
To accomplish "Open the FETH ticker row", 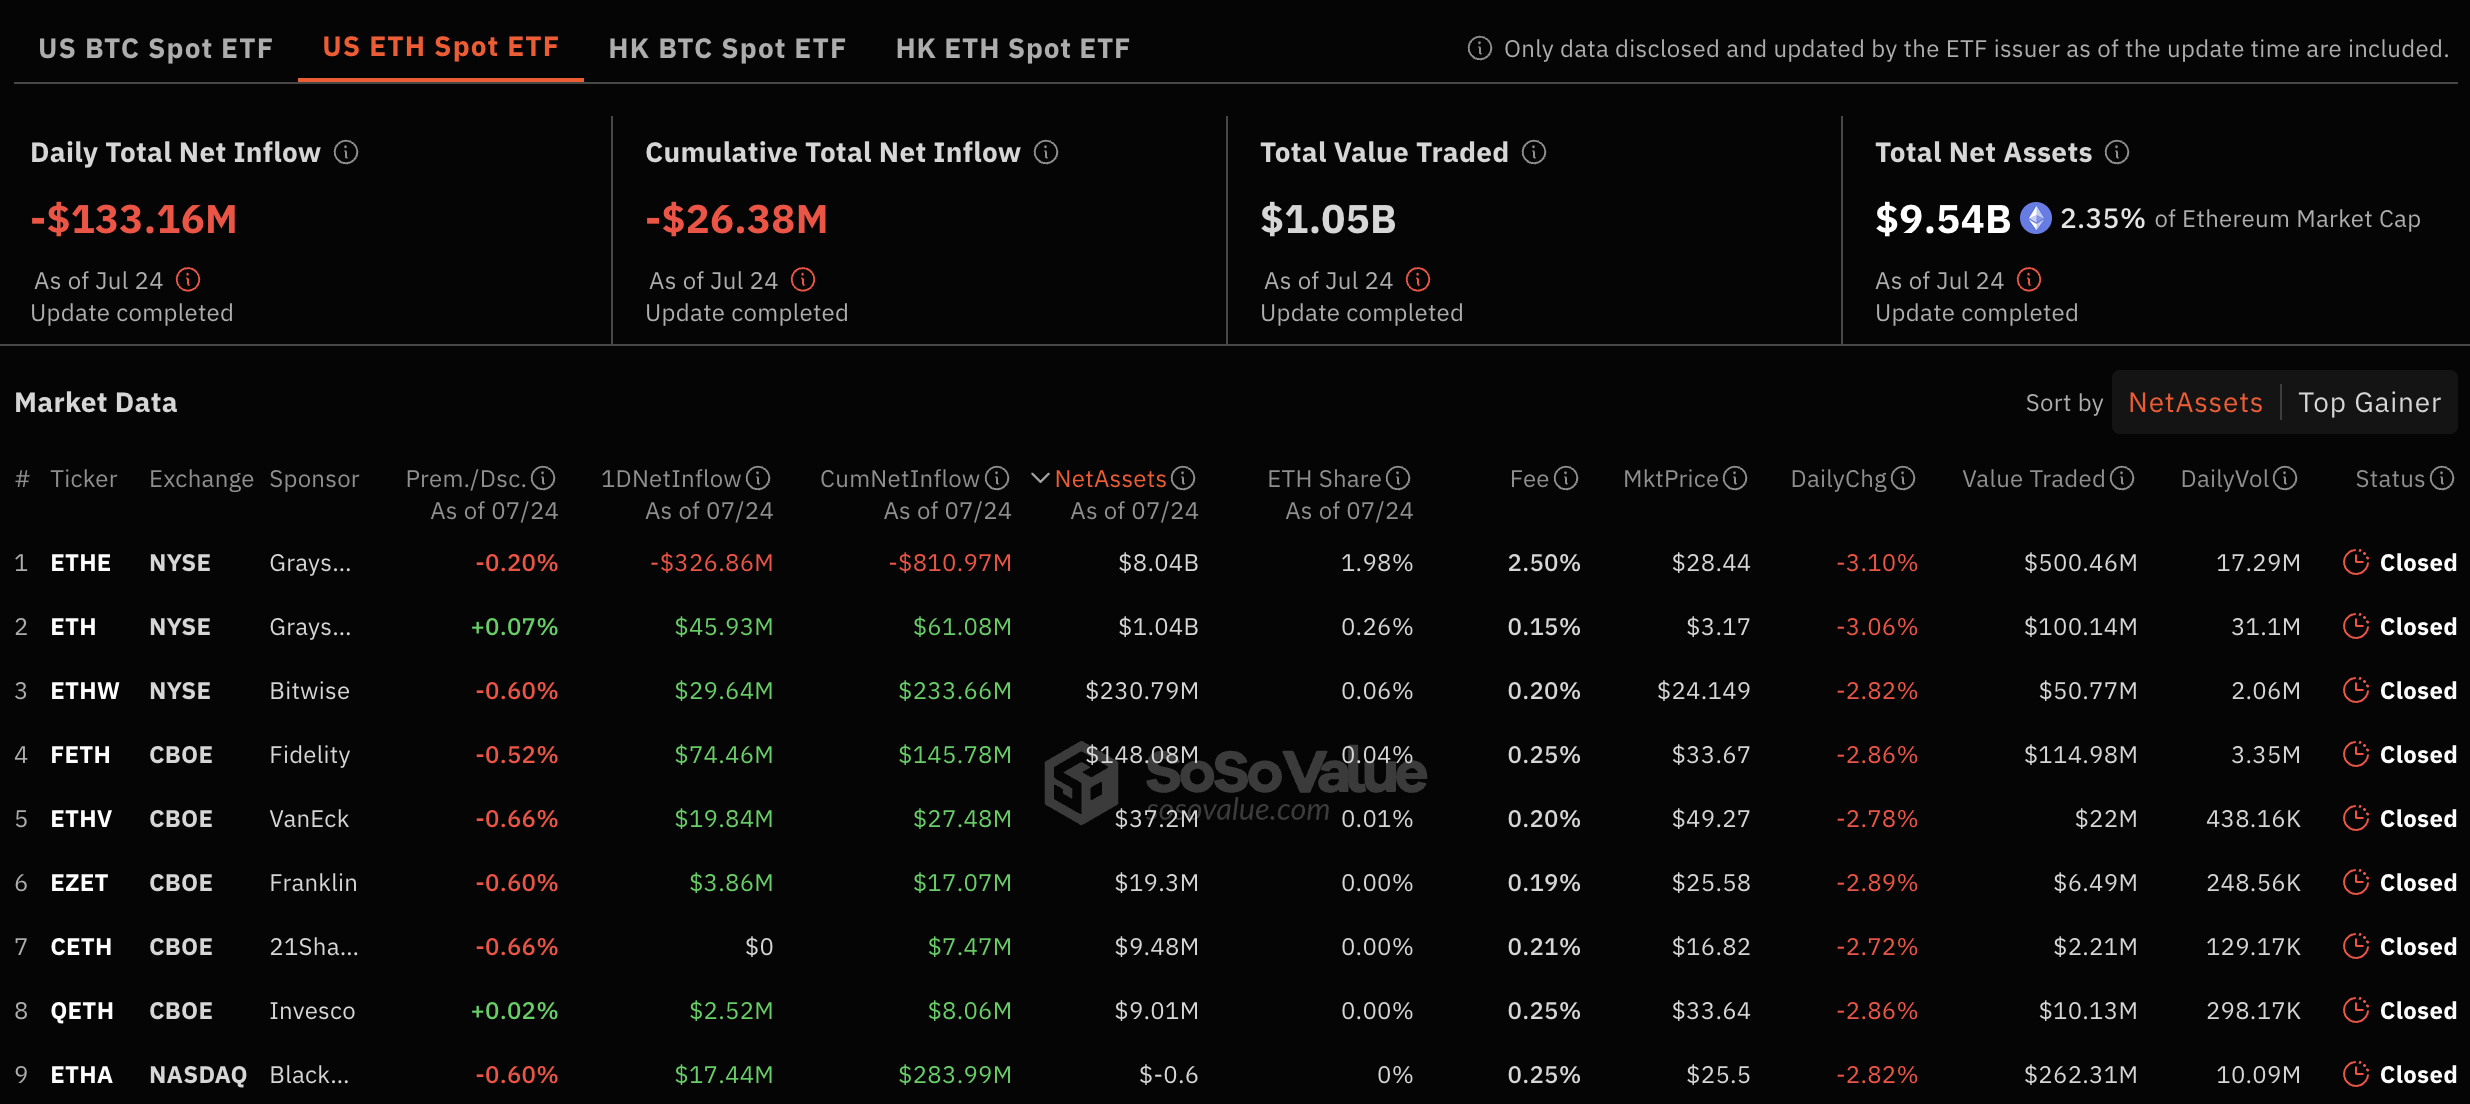I will (80, 754).
